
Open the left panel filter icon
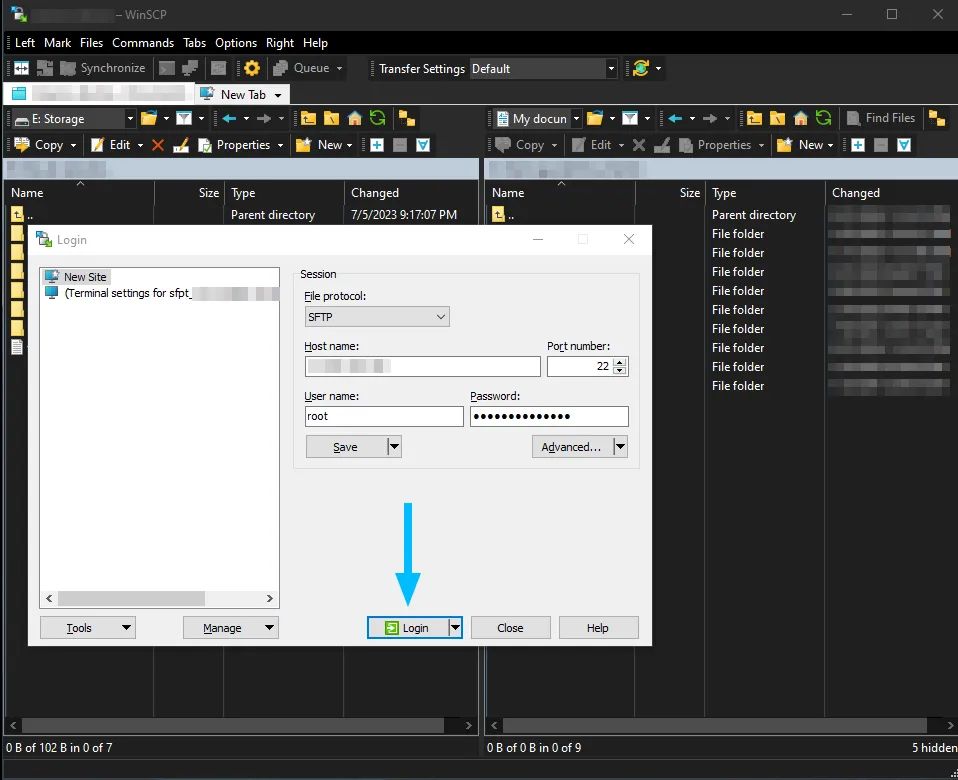183,118
